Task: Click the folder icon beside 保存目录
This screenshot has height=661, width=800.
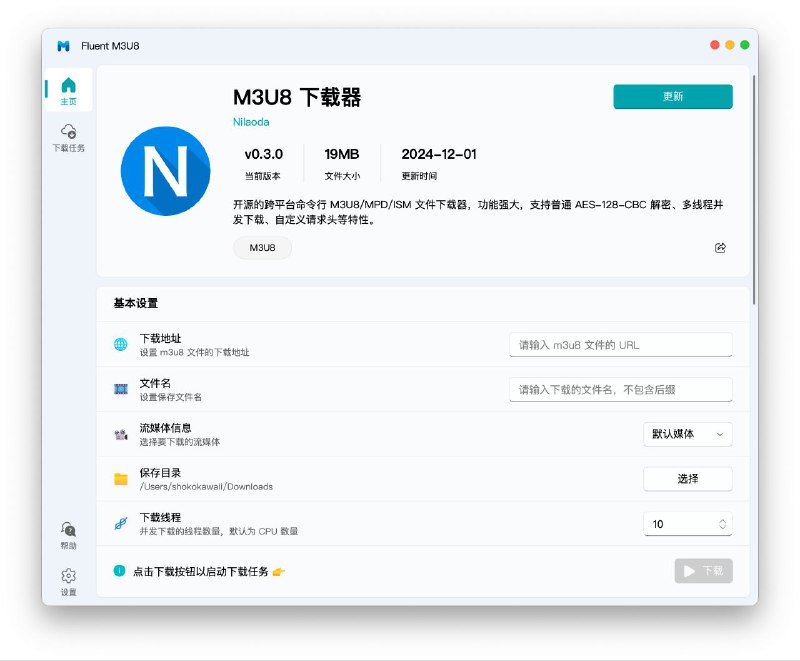Action: pos(121,478)
